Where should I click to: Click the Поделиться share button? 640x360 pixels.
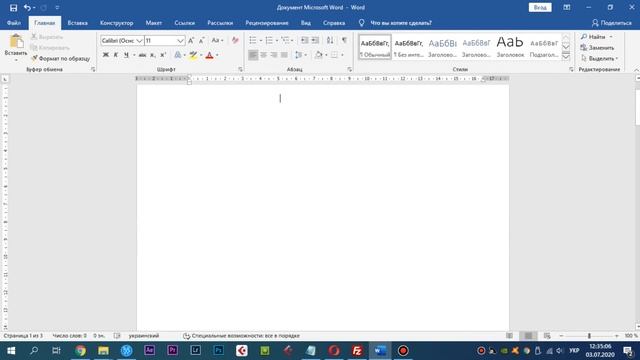tap(611, 23)
